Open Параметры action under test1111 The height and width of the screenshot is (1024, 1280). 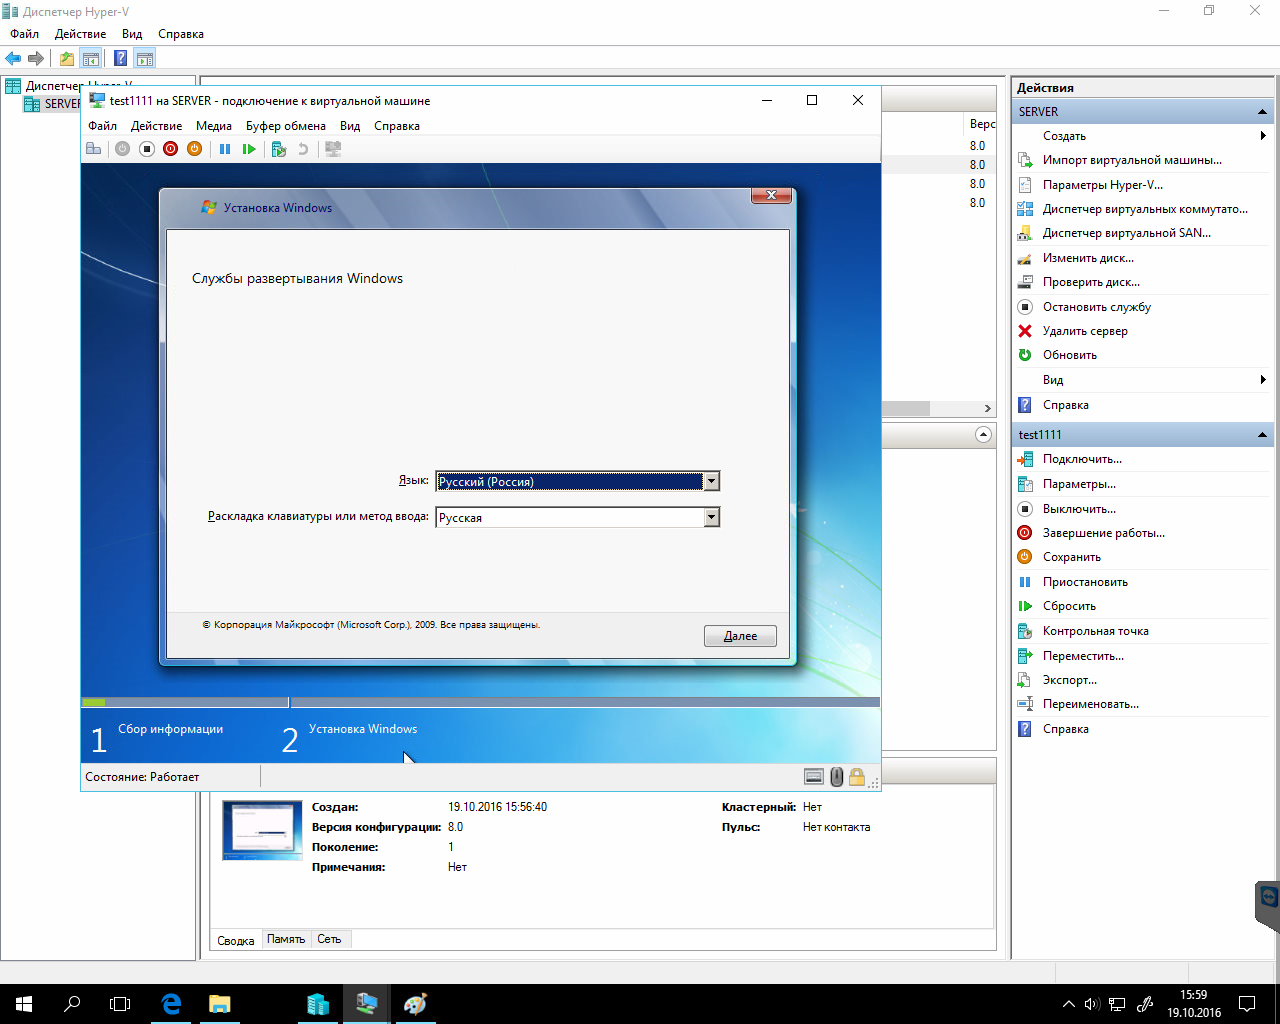[1079, 484]
